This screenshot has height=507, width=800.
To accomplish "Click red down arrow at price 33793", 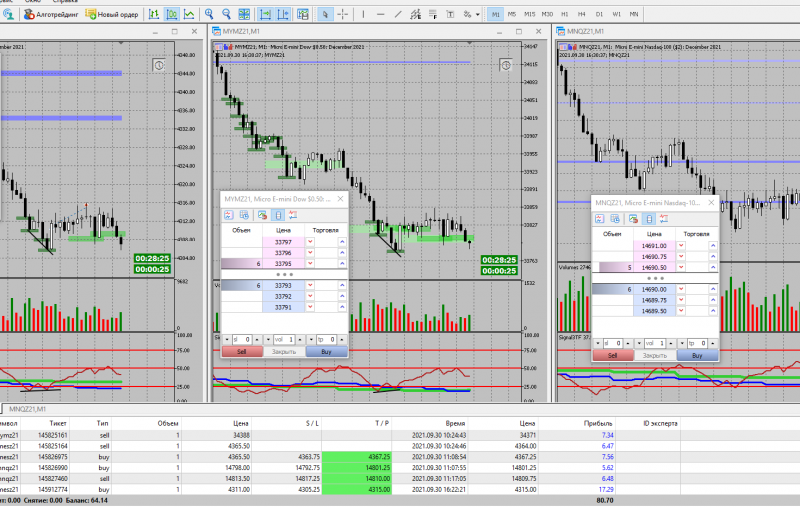I will (x=310, y=285).
